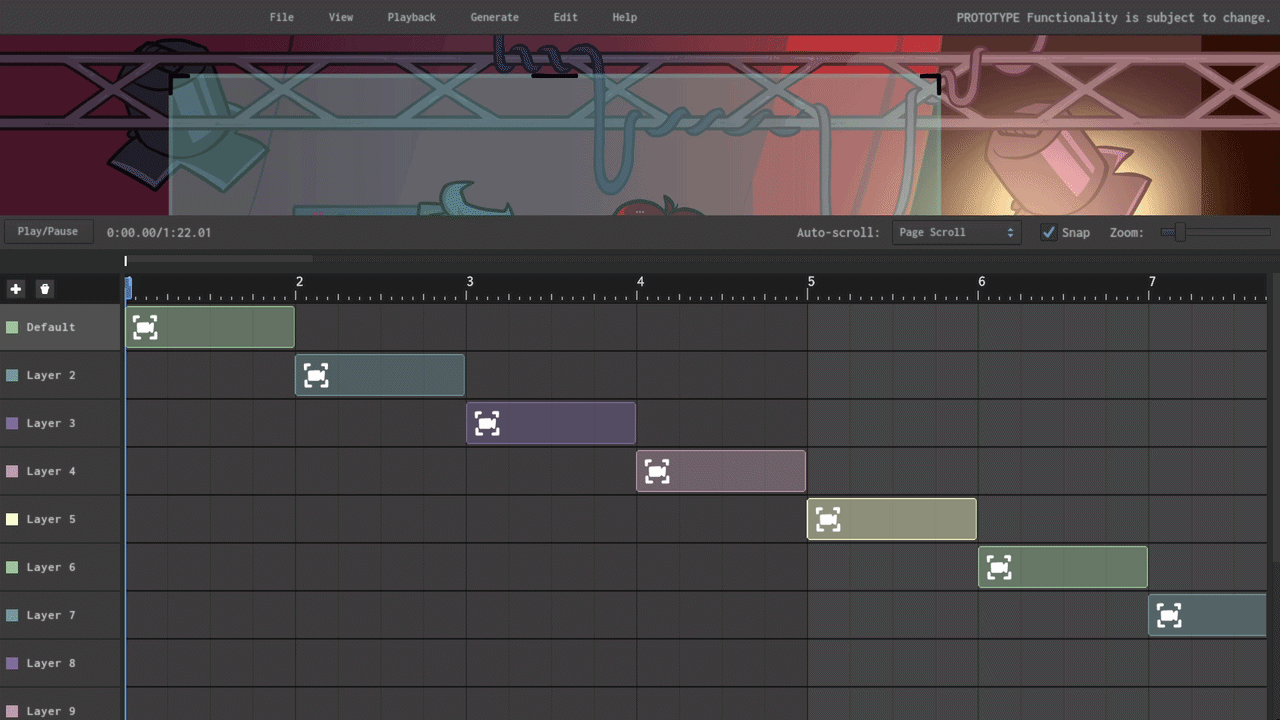Select Layer 8 in the layer list
The height and width of the screenshot is (720, 1280).
[51, 663]
